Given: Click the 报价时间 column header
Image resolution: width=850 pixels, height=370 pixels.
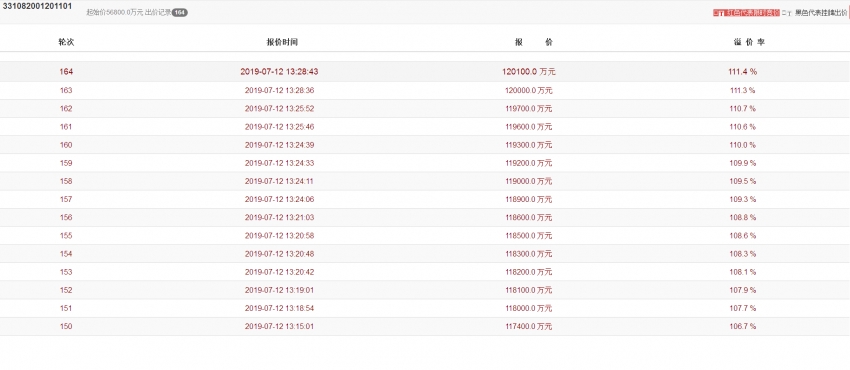Looking at the screenshot, I should pos(282,42).
